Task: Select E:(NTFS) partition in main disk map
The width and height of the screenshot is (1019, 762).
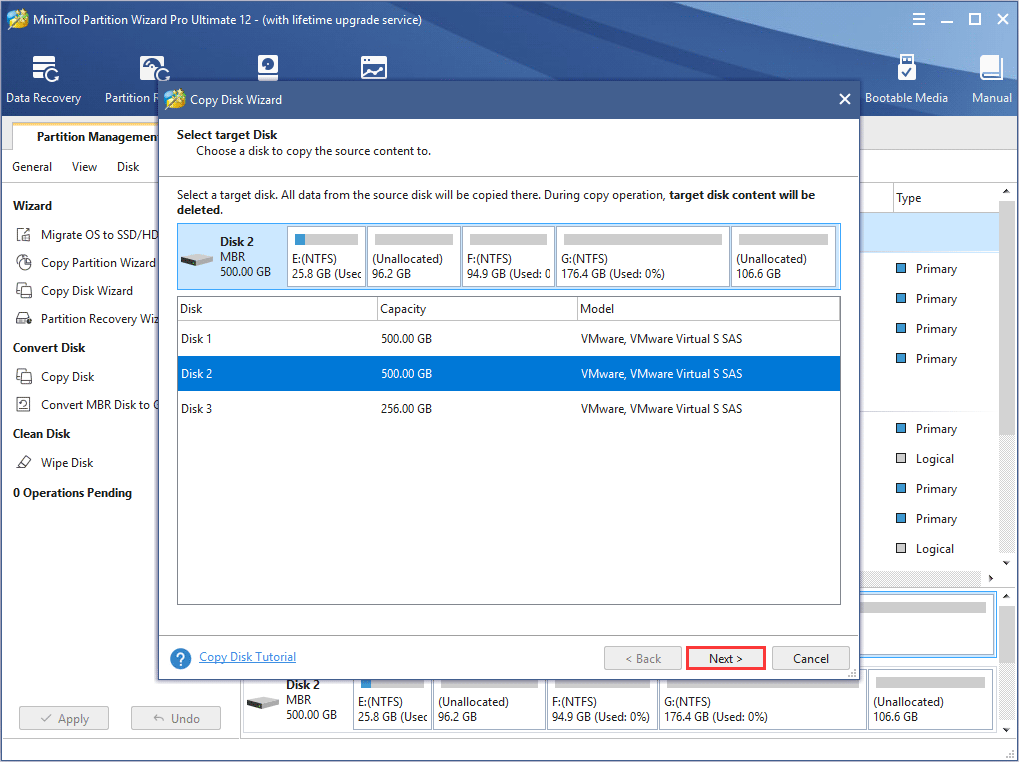Action: click(x=392, y=705)
